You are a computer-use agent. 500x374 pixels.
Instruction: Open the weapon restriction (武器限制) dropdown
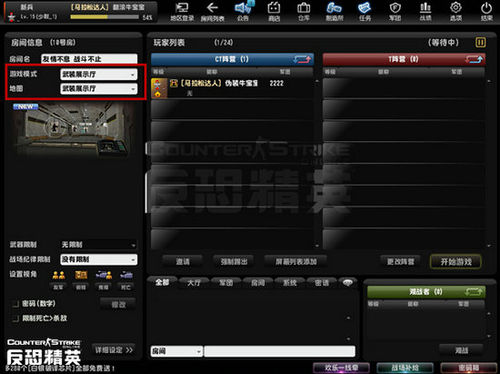[99, 245]
